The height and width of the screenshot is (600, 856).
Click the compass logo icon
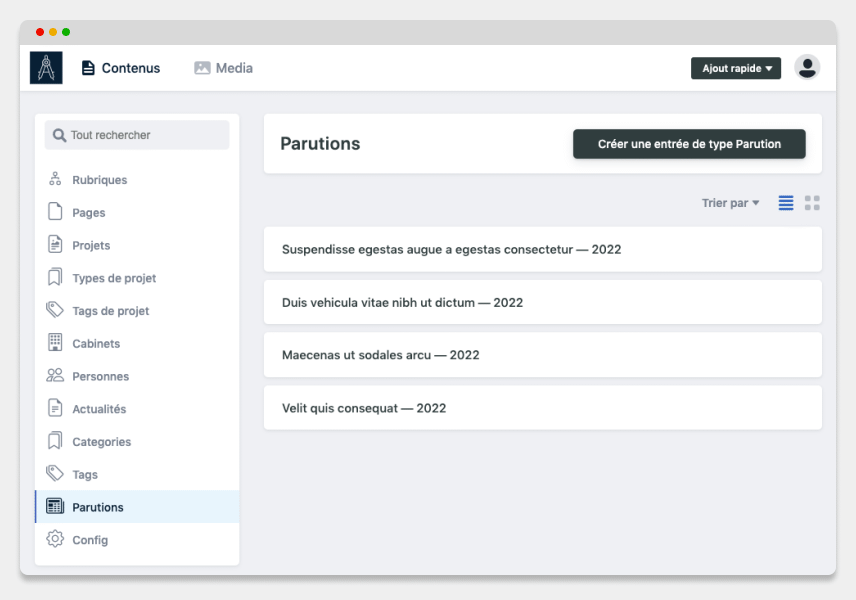click(x=46, y=68)
